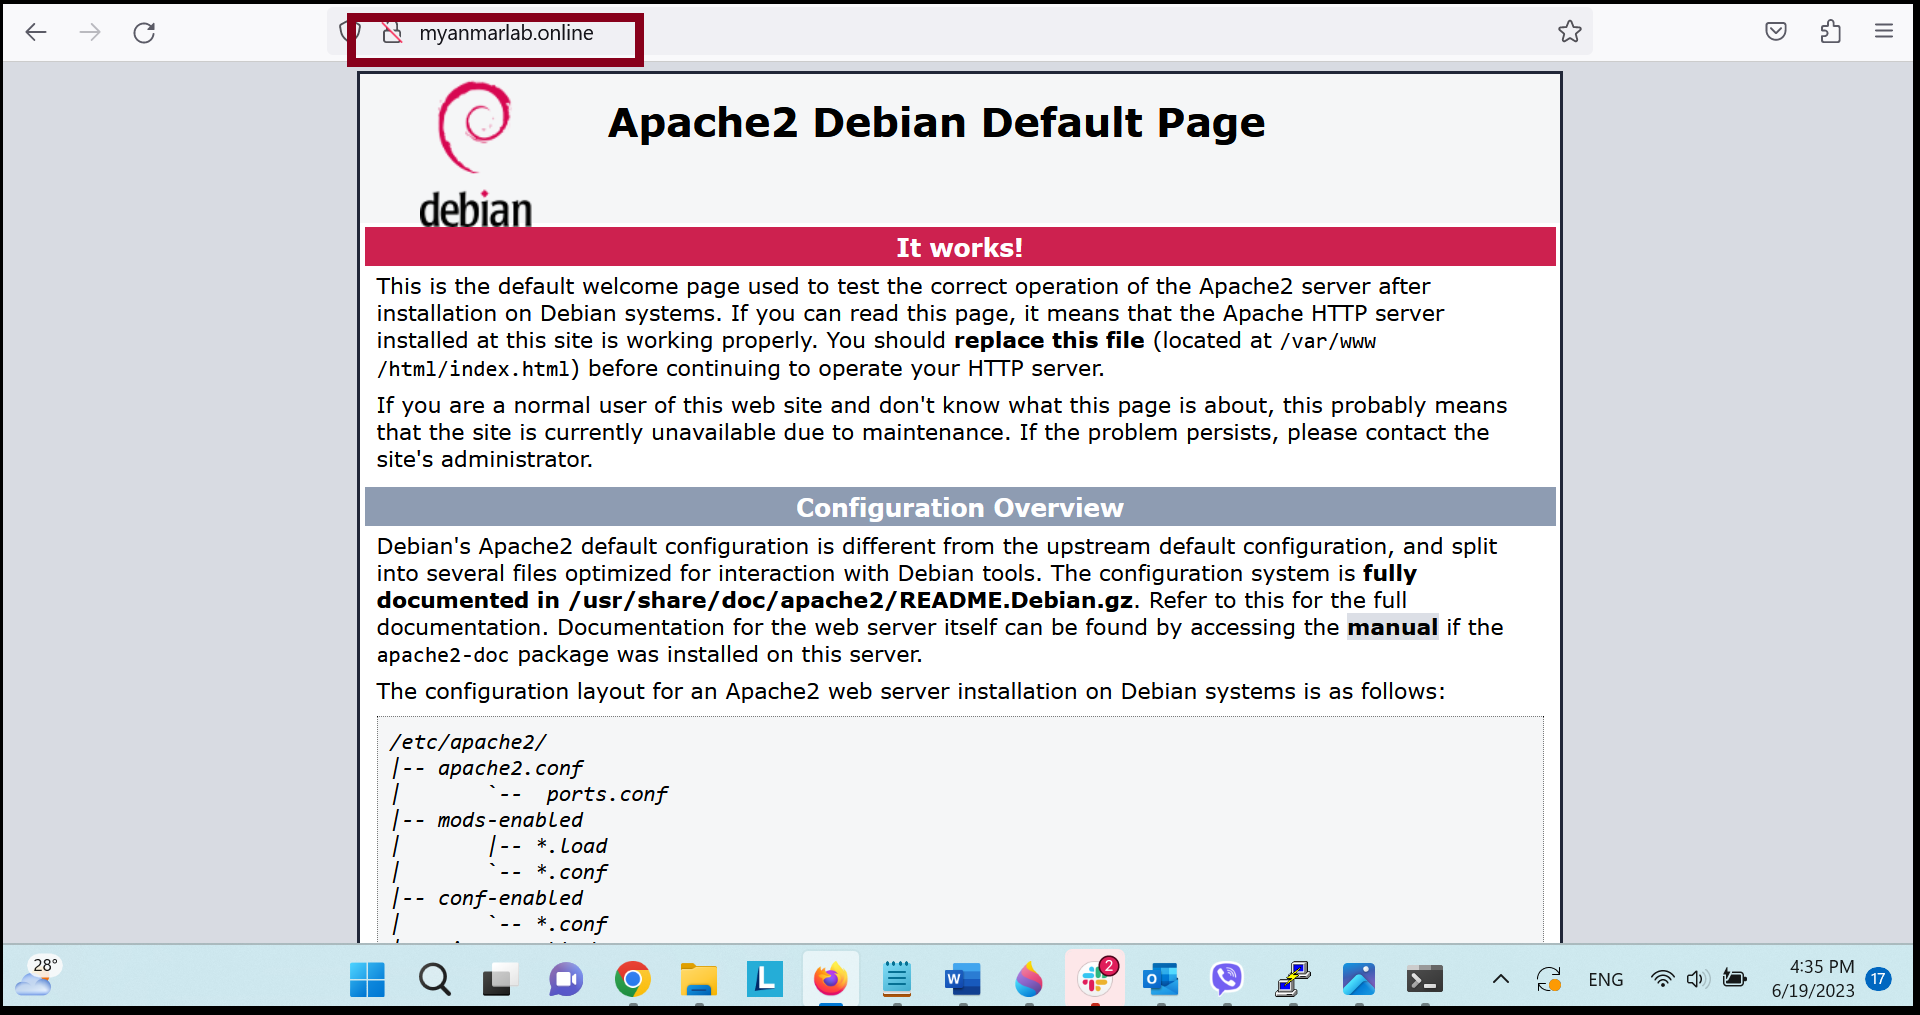Image resolution: width=1920 pixels, height=1015 pixels.
Task: Open Wi-Fi network settings in the tray
Action: (x=1662, y=979)
